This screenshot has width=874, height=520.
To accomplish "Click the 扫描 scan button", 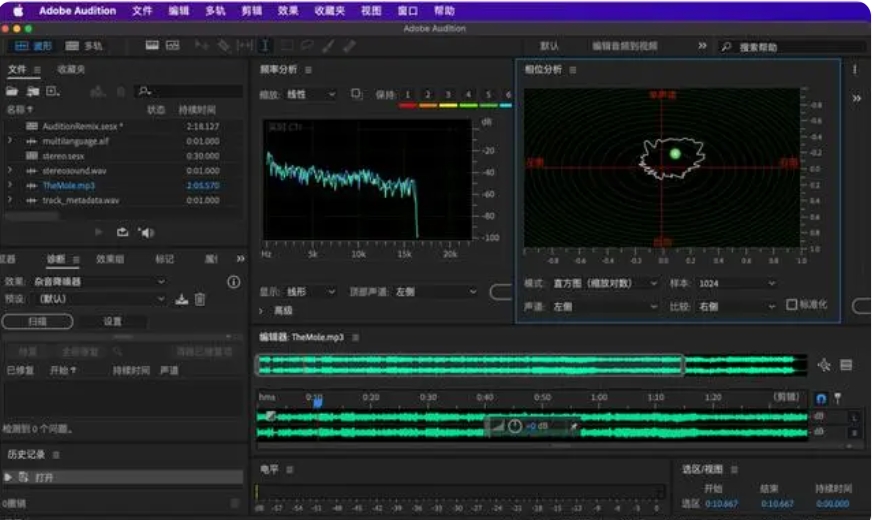I will [37, 322].
